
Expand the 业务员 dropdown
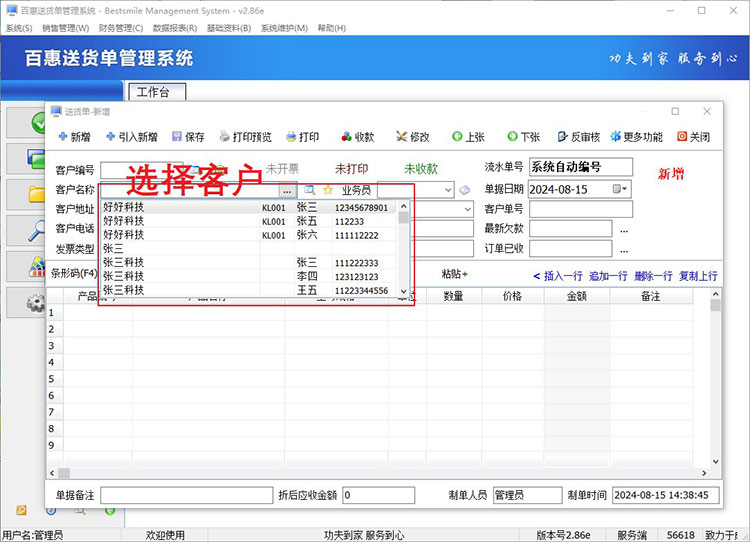click(x=448, y=190)
